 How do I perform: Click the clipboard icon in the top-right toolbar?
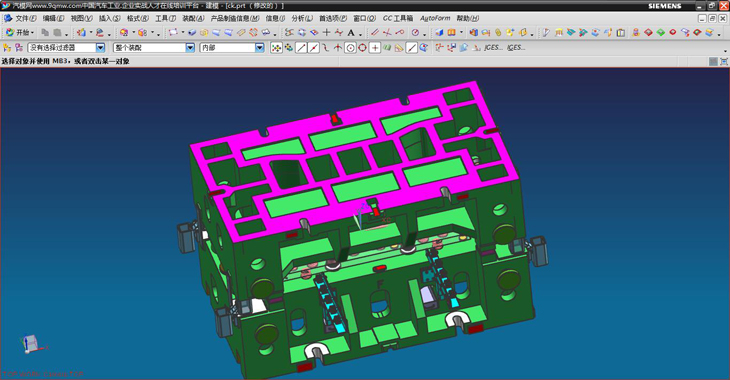point(621,33)
